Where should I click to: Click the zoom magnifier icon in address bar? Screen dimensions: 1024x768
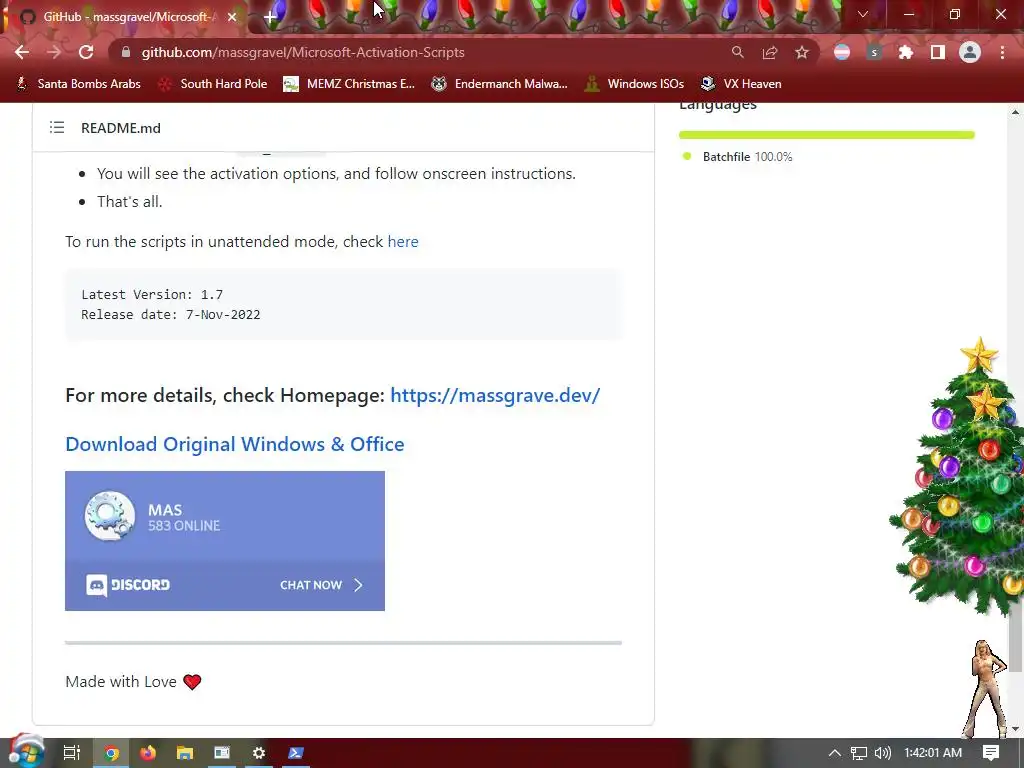[x=737, y=52]
